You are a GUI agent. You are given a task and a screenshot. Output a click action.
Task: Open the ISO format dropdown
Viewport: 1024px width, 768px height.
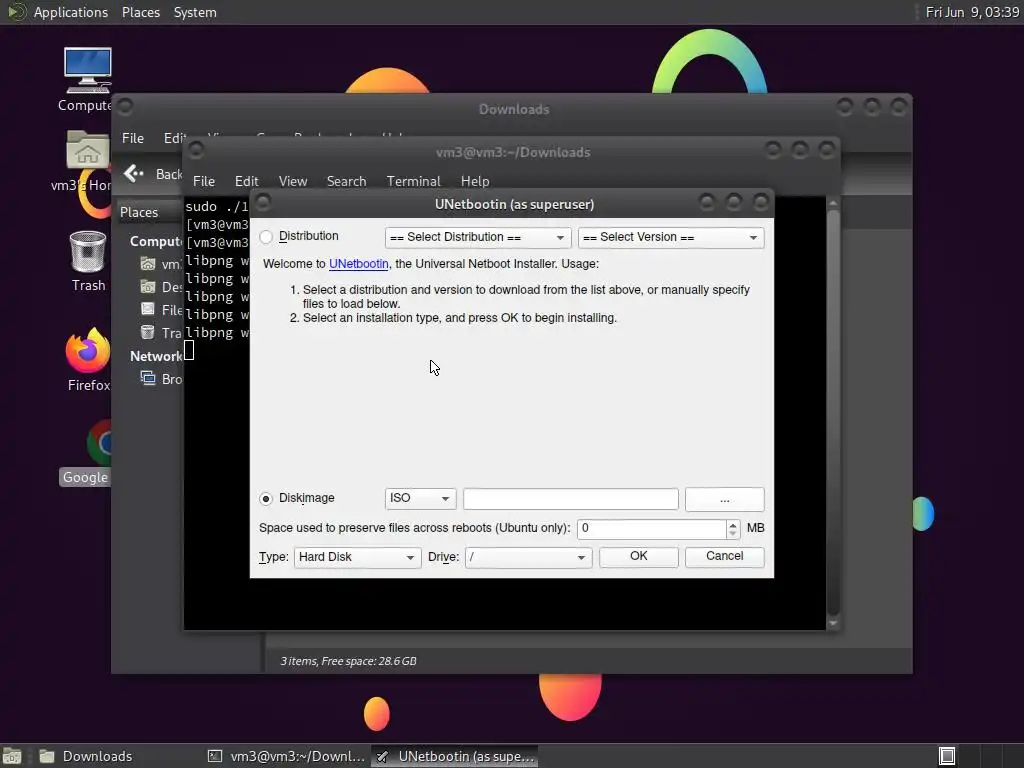coord(421,498)
